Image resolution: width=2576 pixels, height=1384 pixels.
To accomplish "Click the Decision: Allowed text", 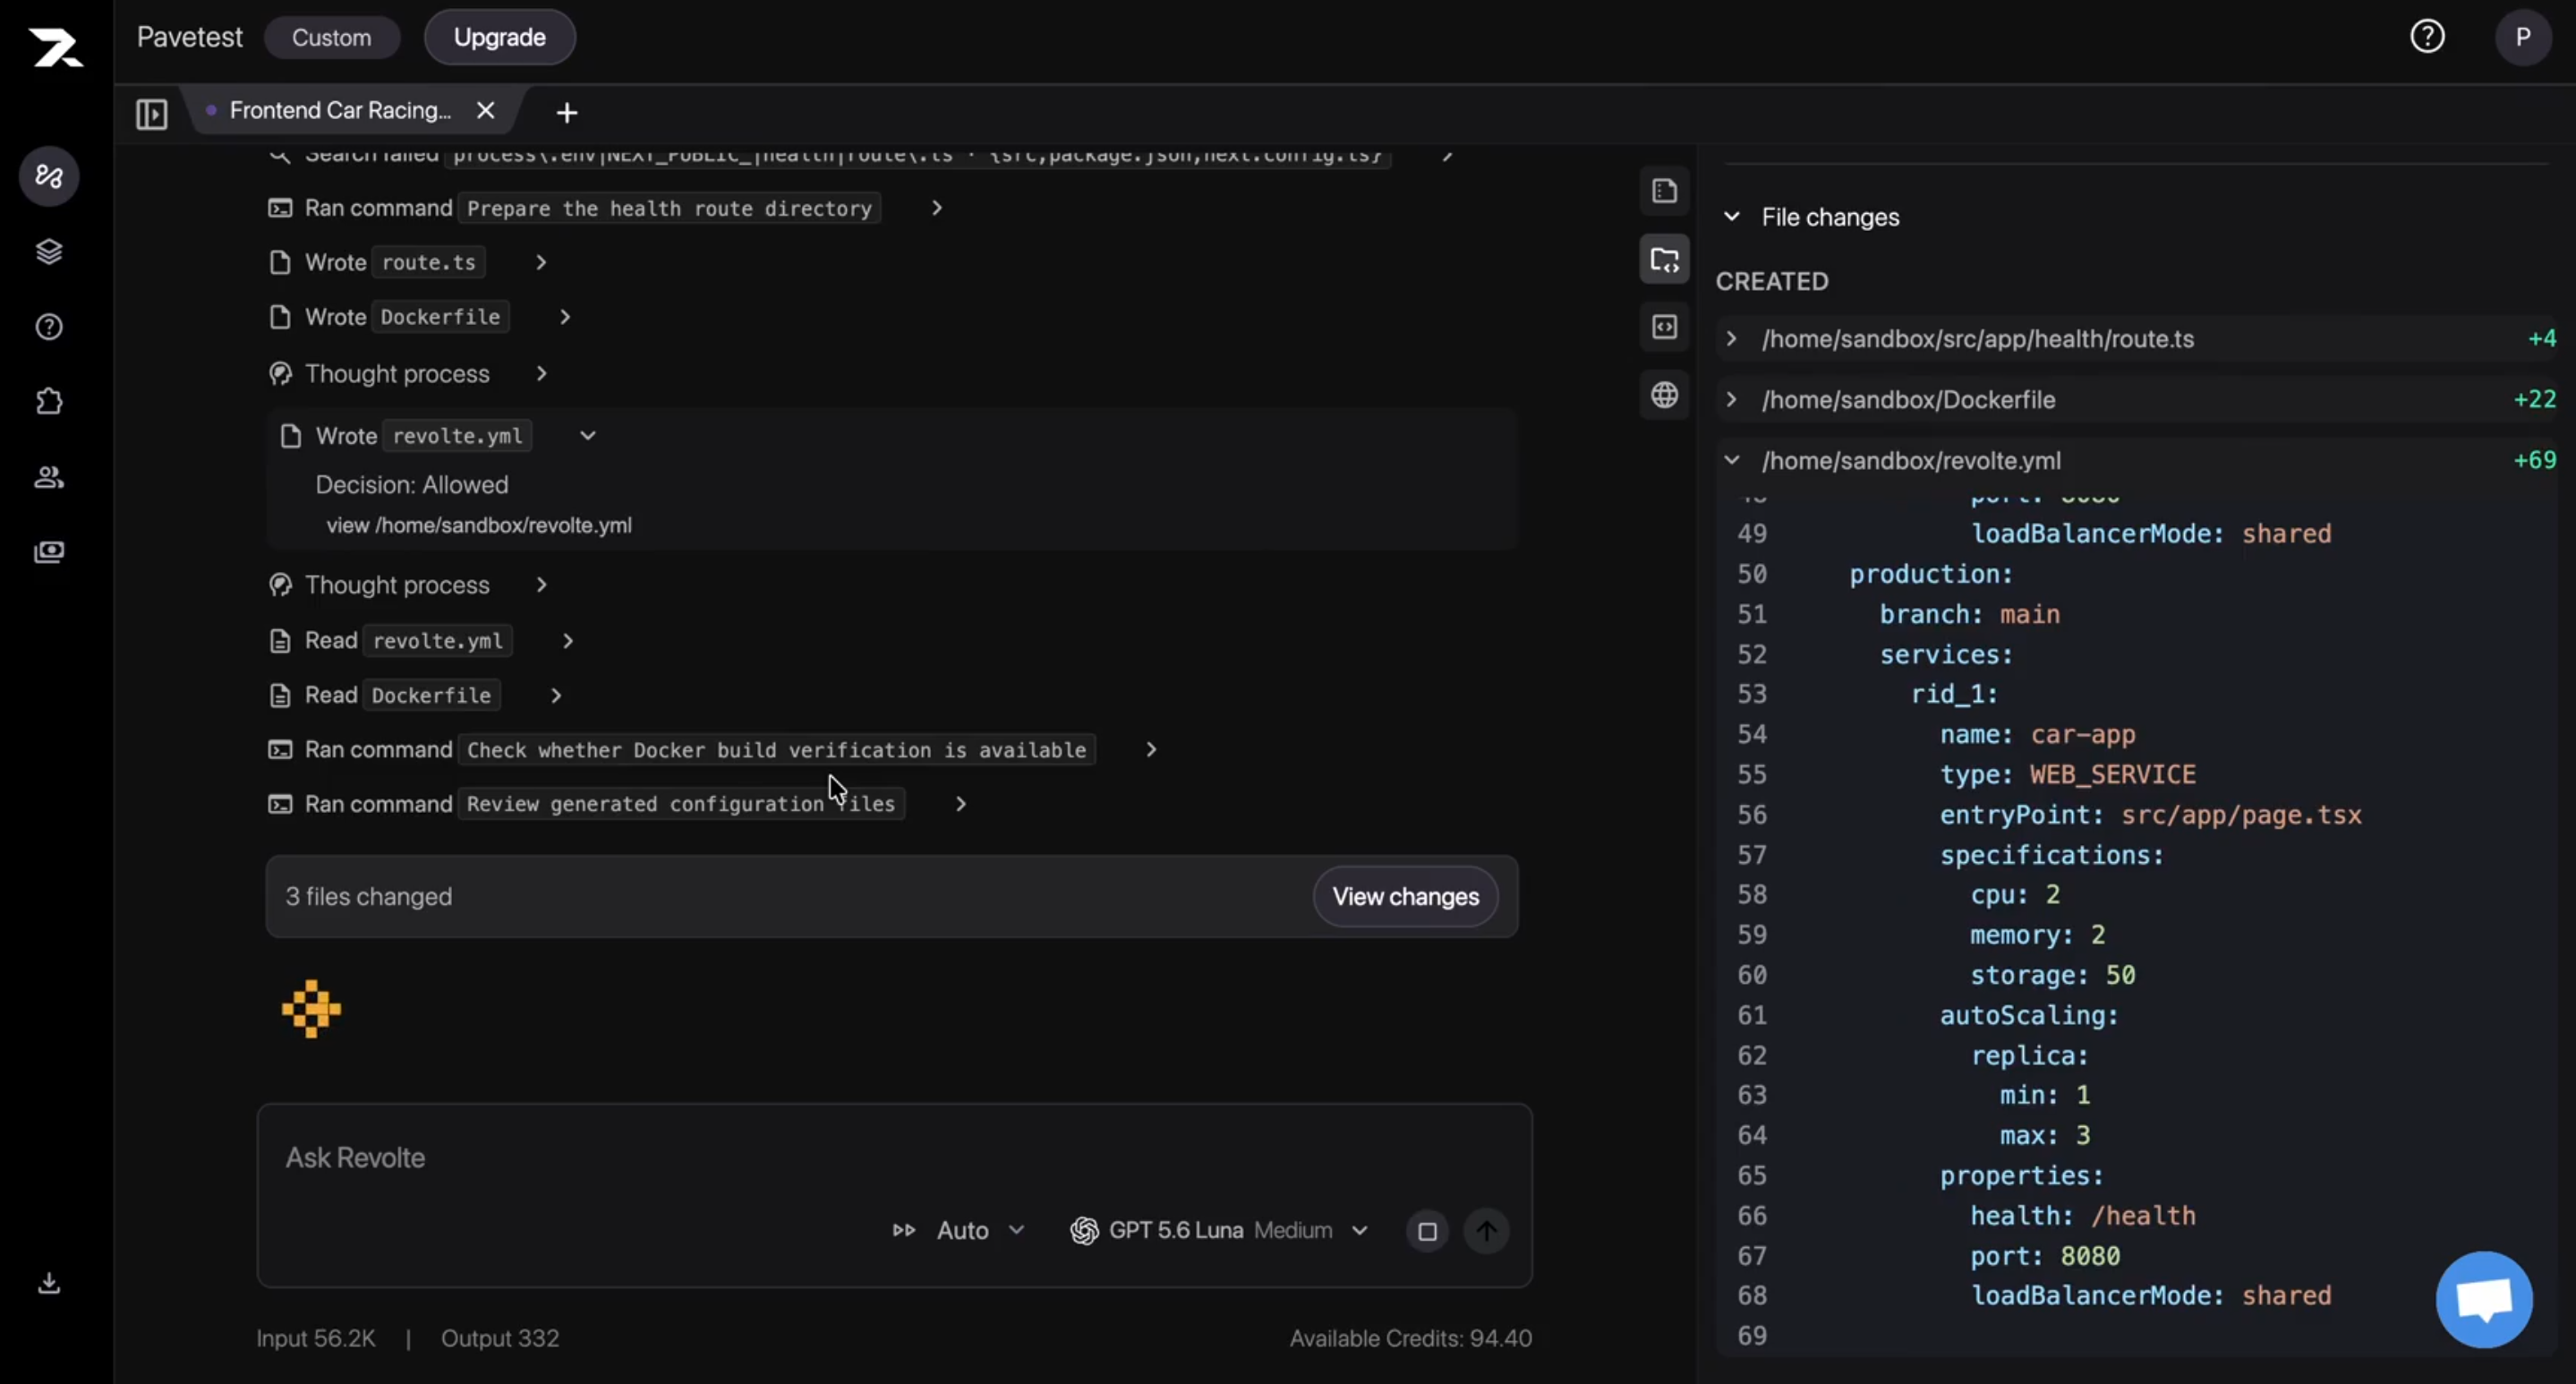I will [412, 485].
